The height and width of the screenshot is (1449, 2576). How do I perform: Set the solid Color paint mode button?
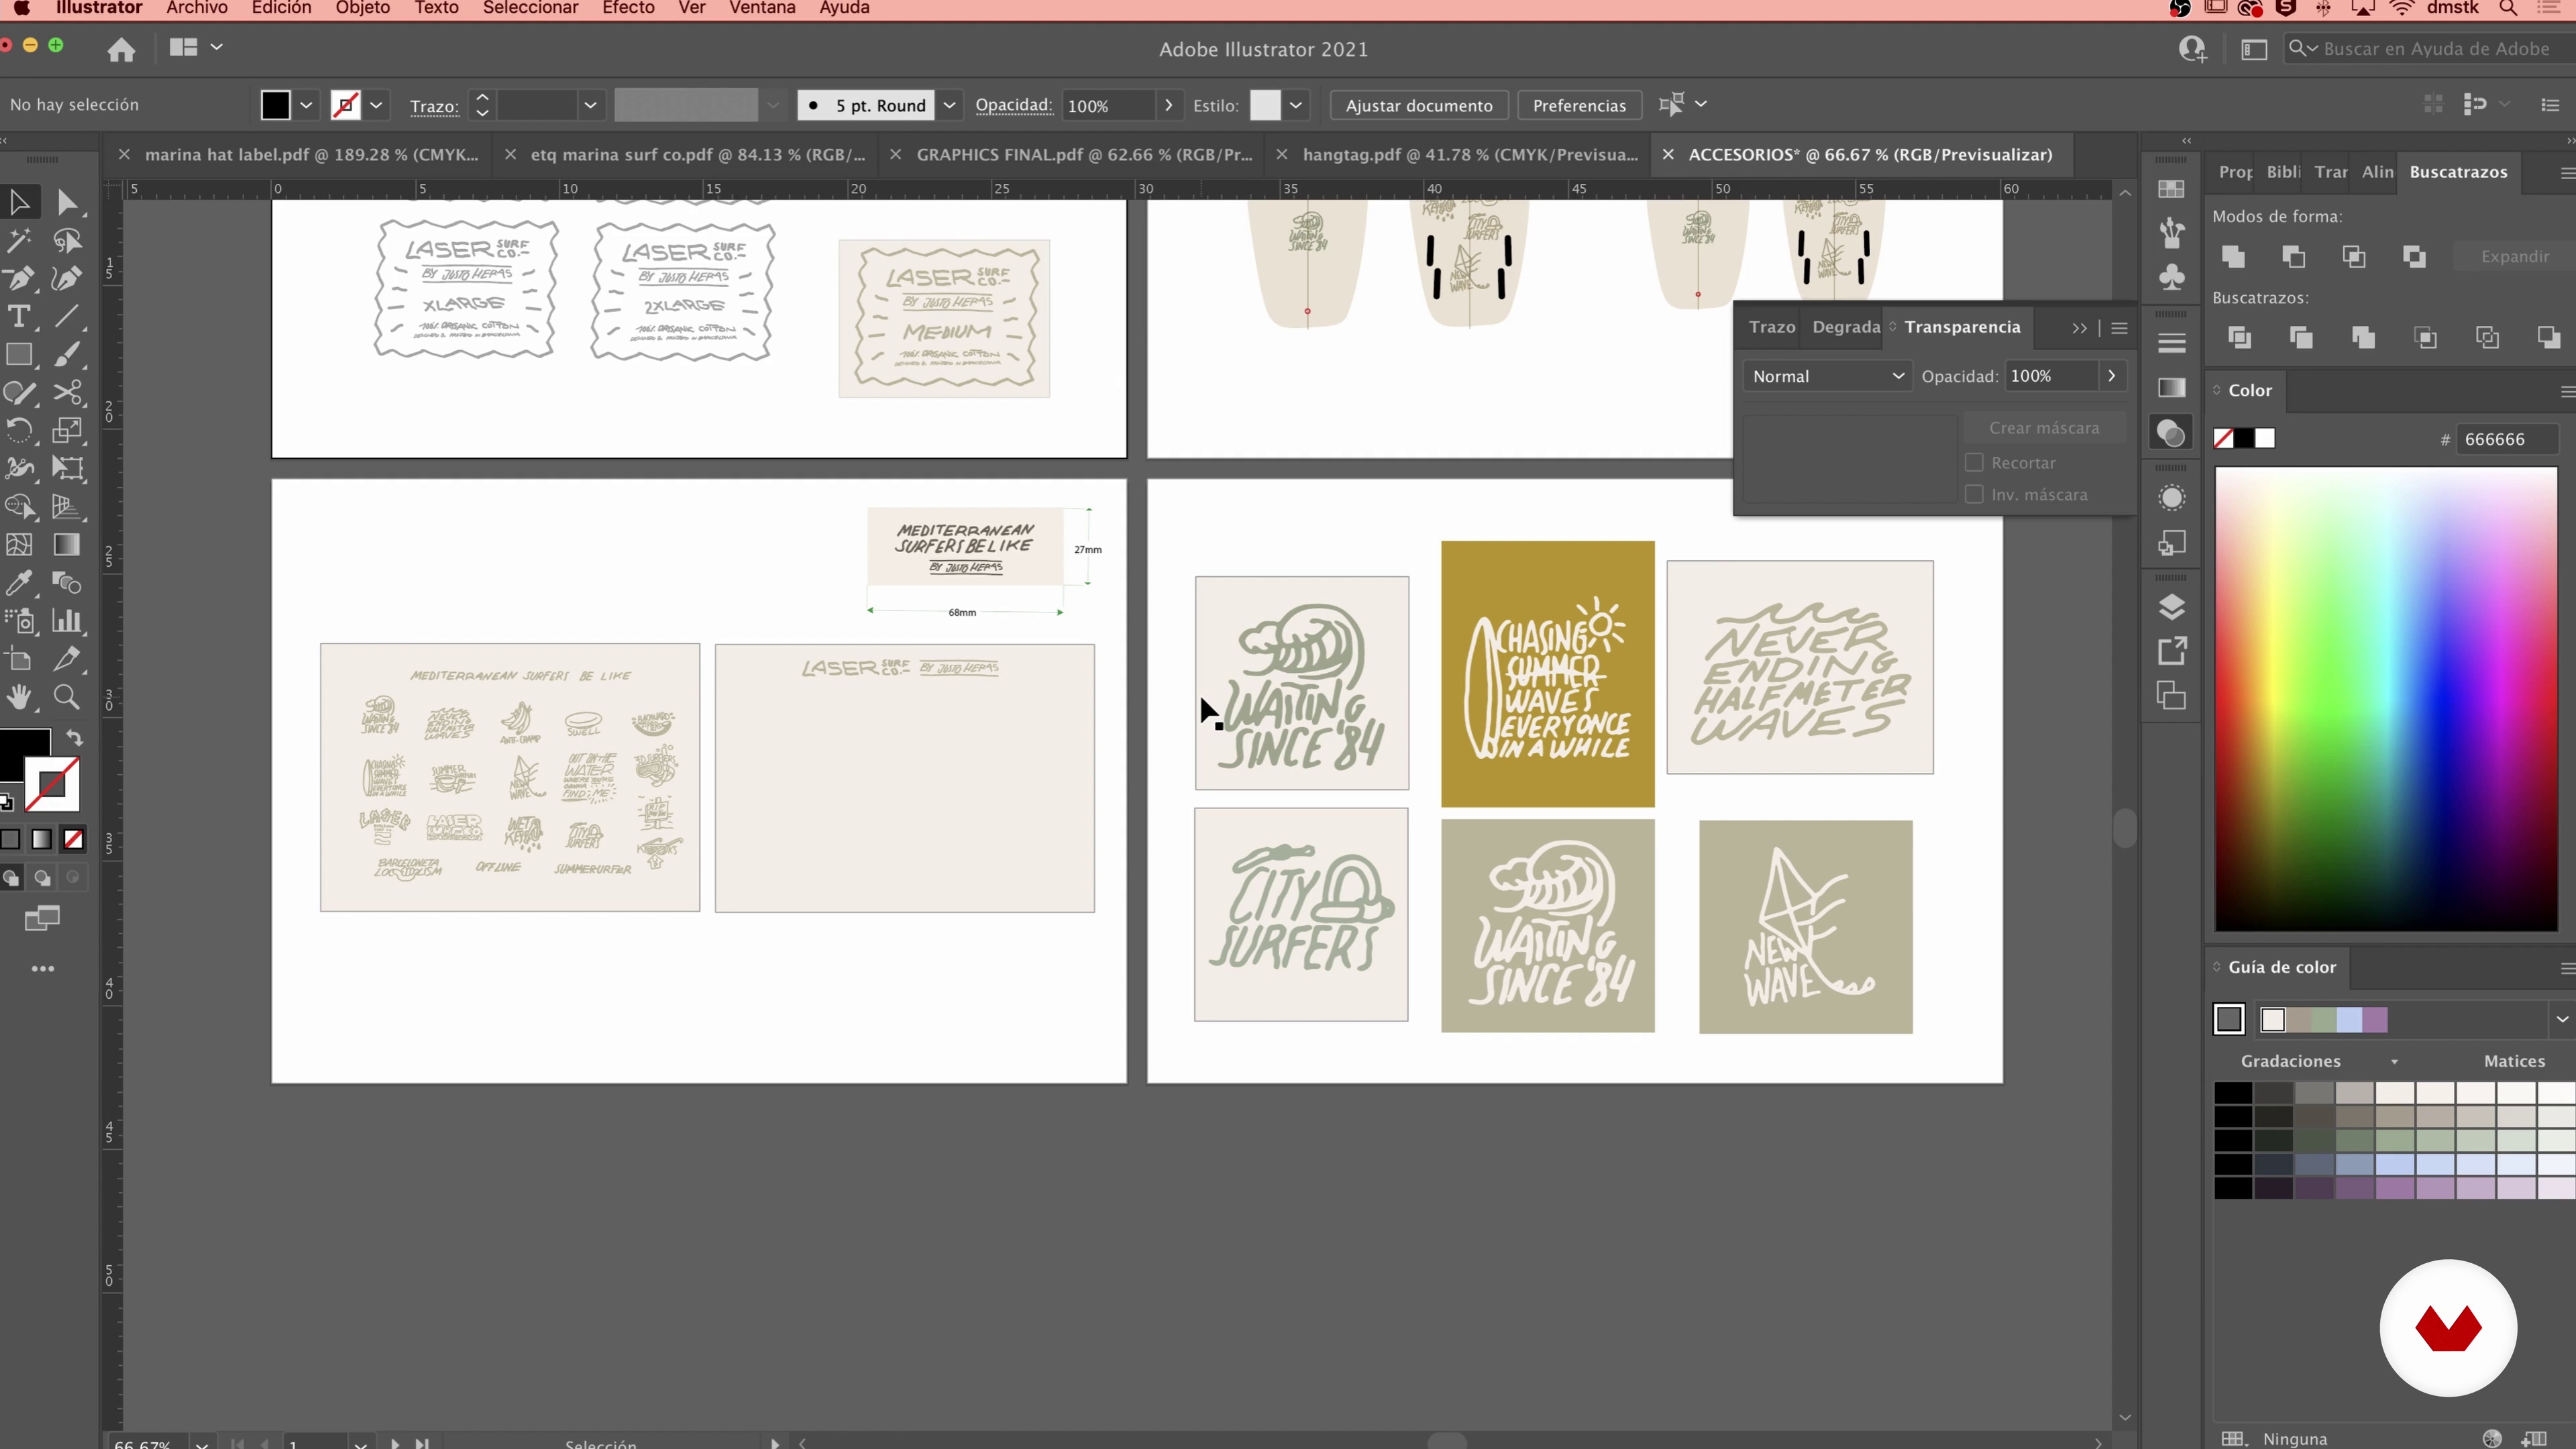10,839
